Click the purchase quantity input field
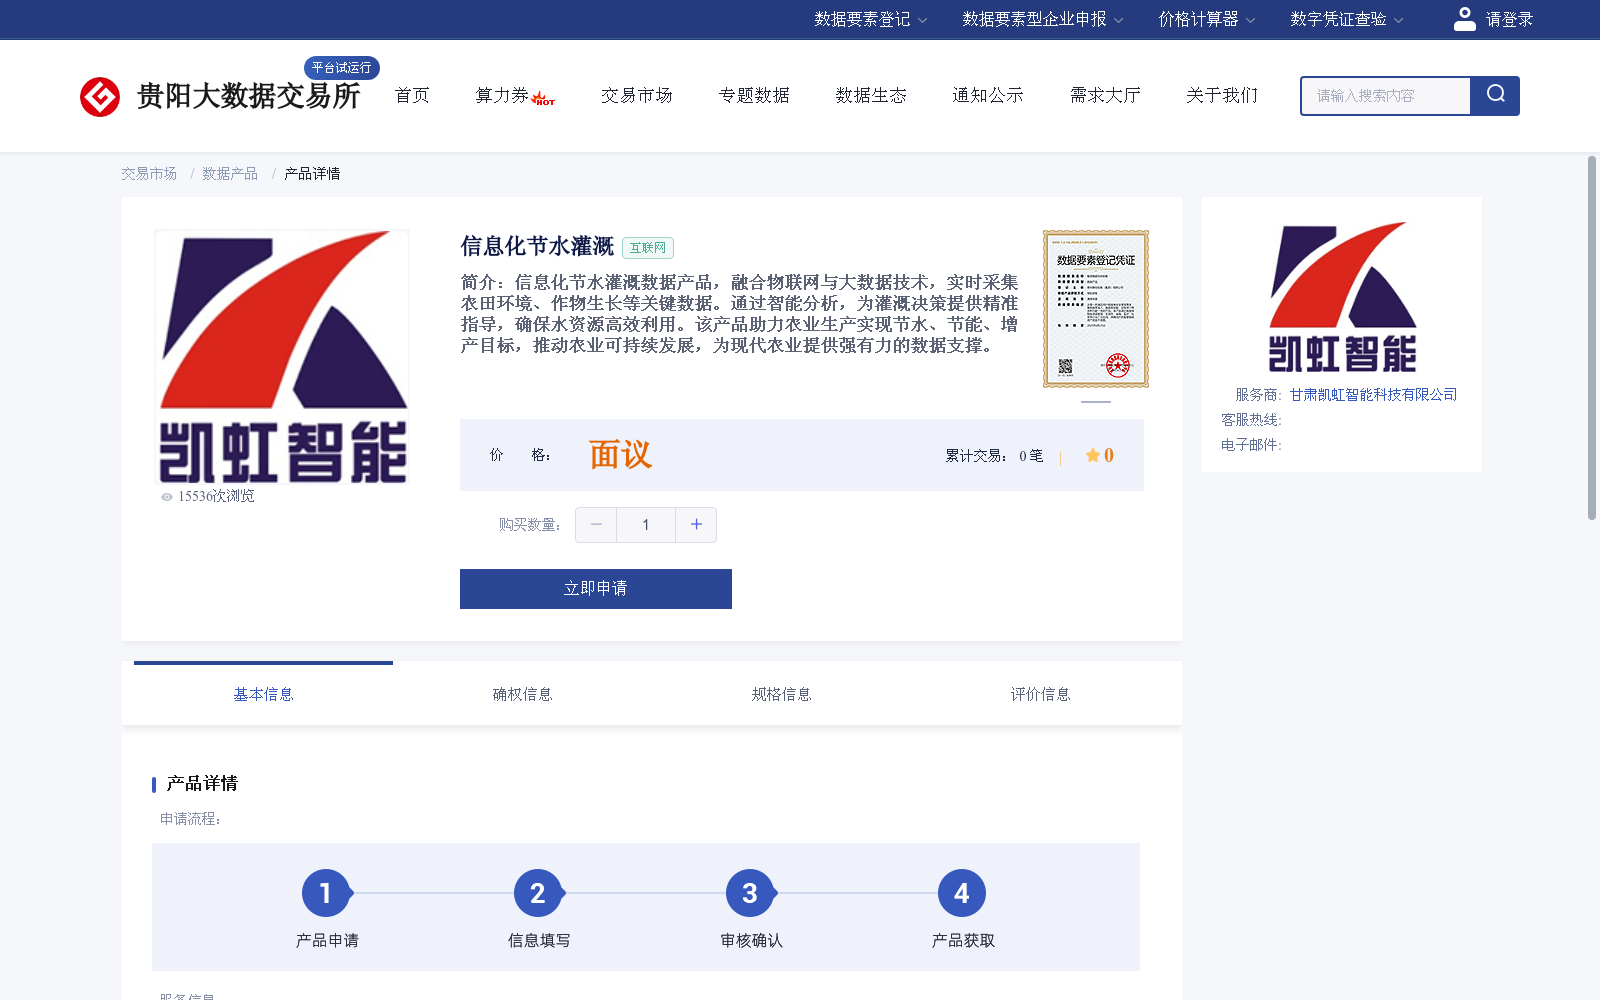 click(x=646, y=524)
